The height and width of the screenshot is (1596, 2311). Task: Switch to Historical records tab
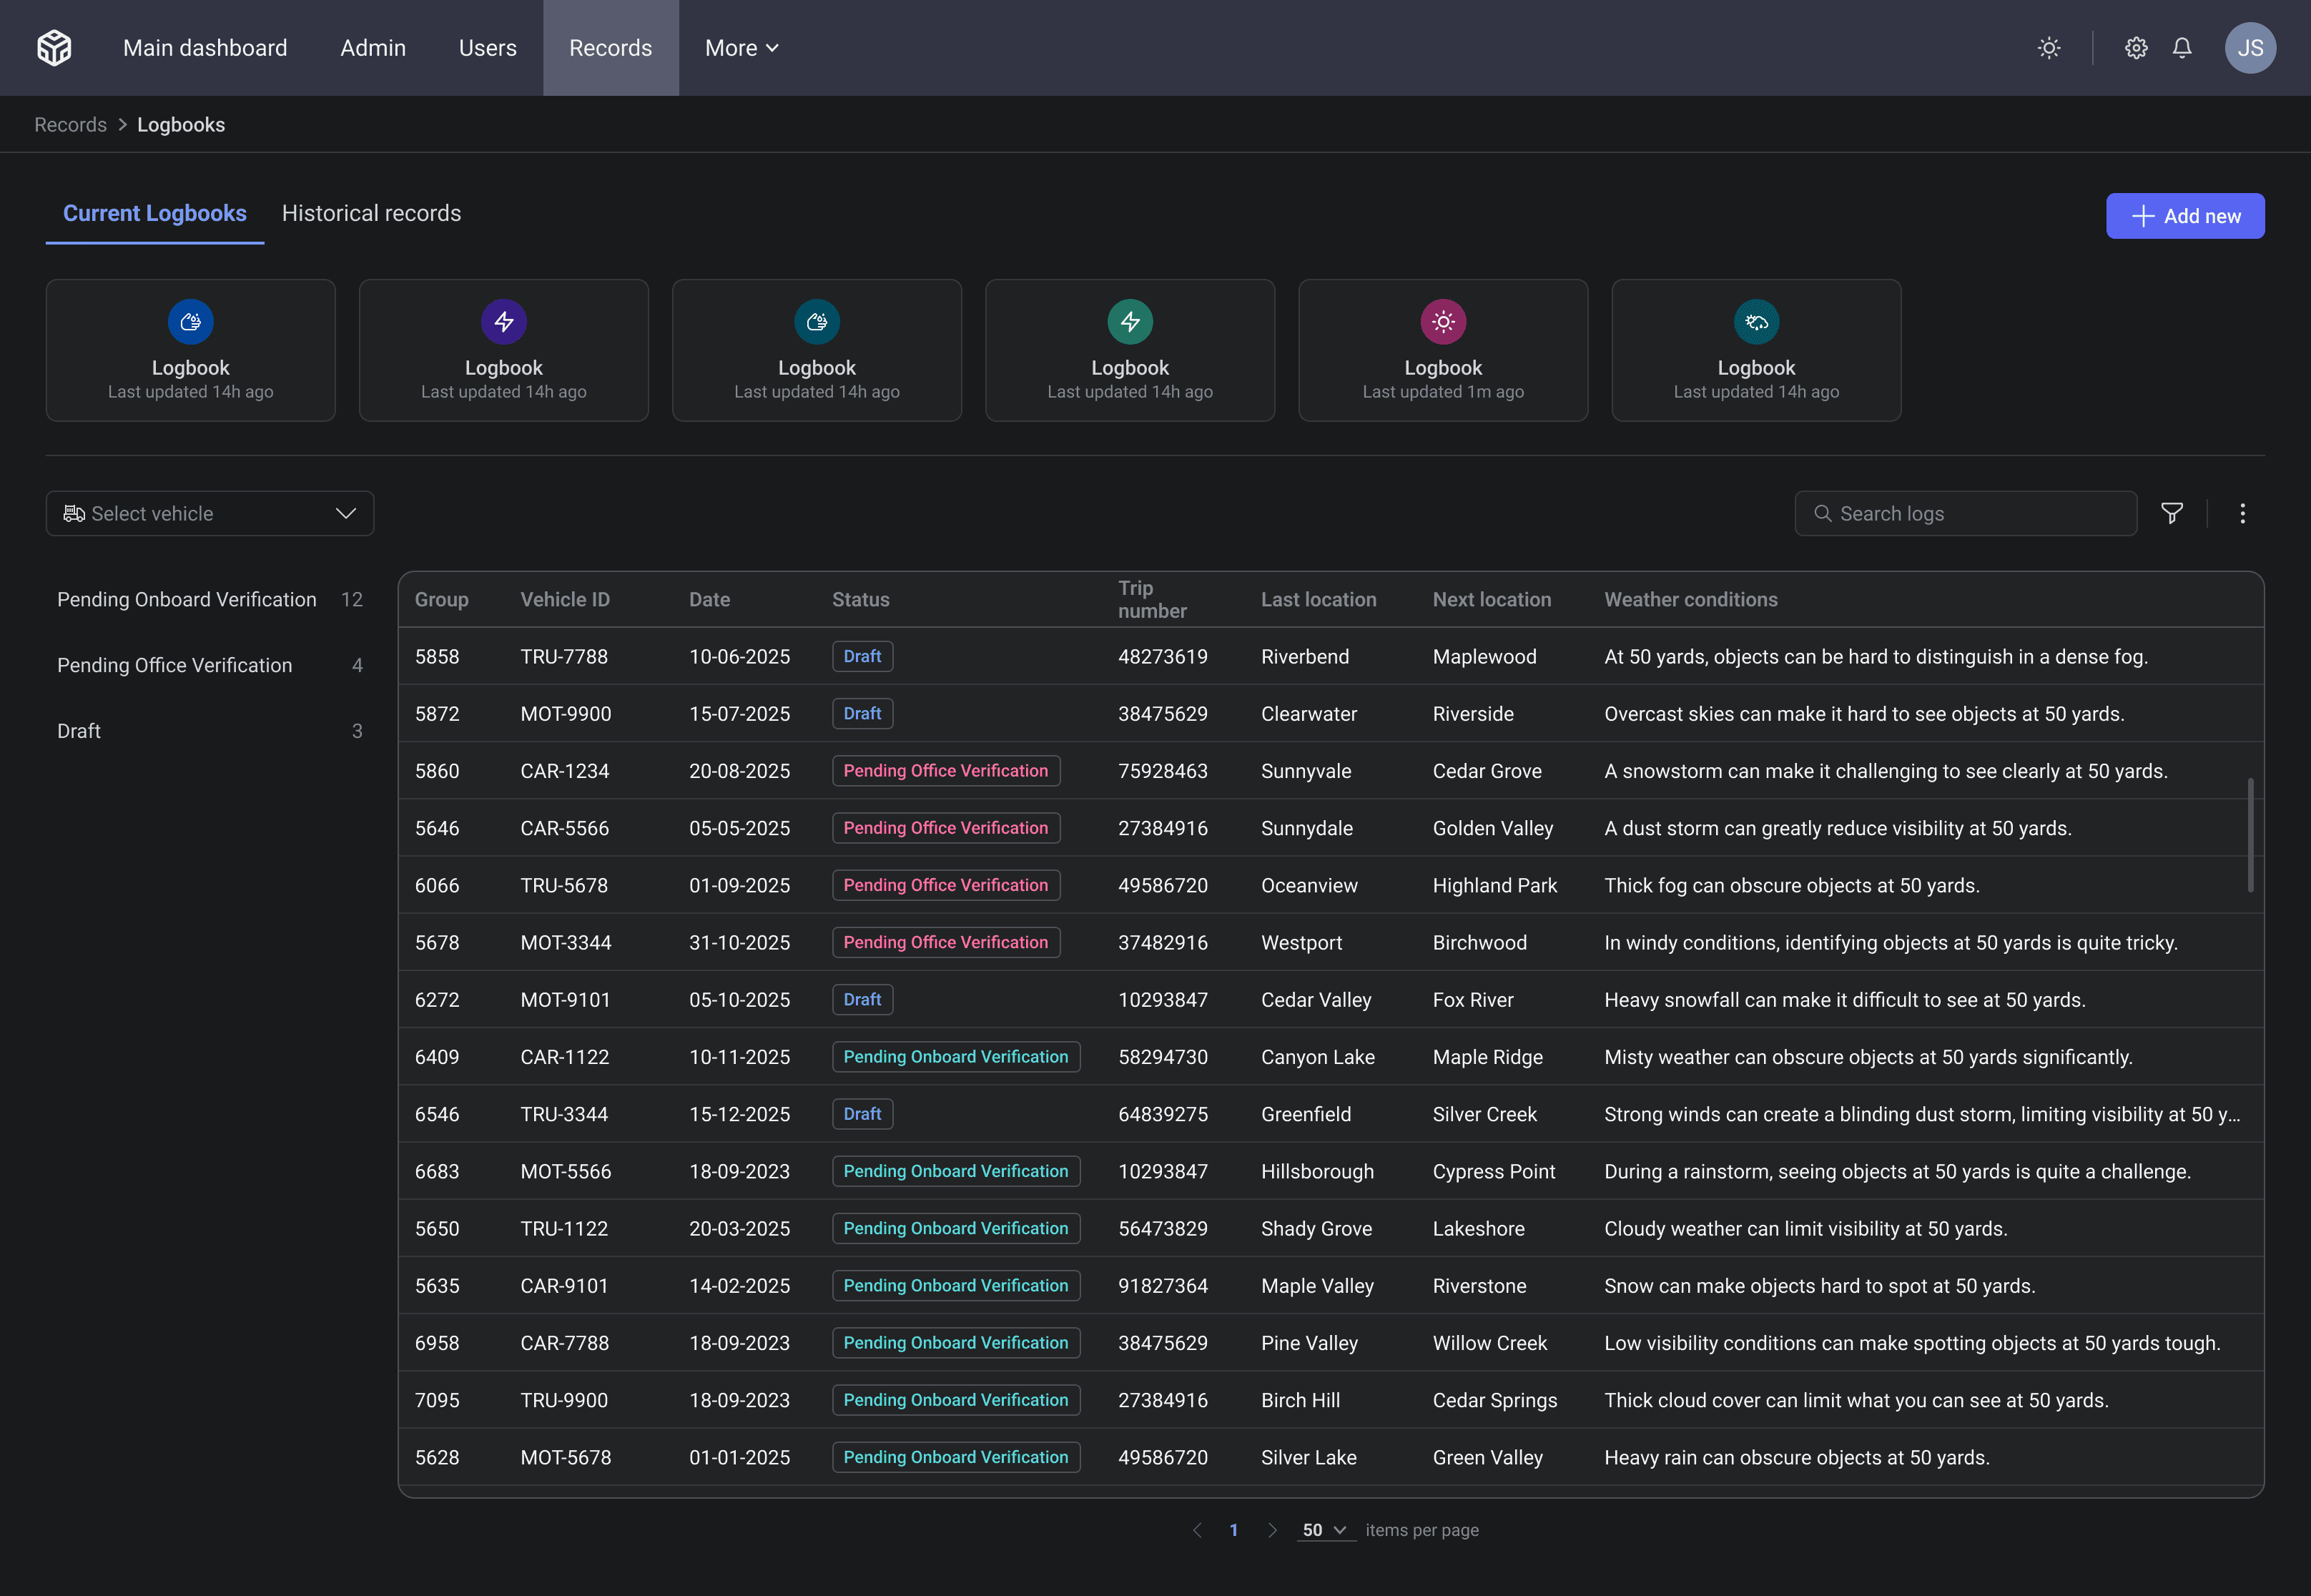371,213
